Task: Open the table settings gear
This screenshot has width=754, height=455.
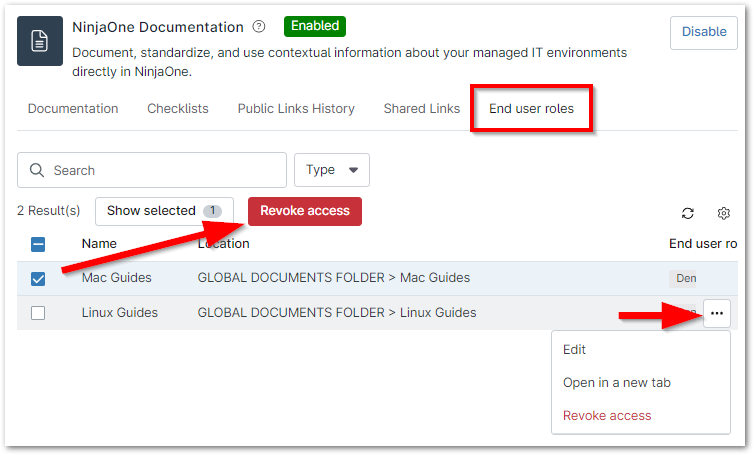Action: (723, 213)
